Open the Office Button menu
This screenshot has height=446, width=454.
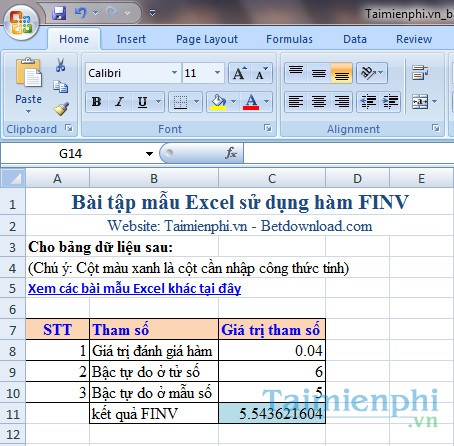point(21,22)
